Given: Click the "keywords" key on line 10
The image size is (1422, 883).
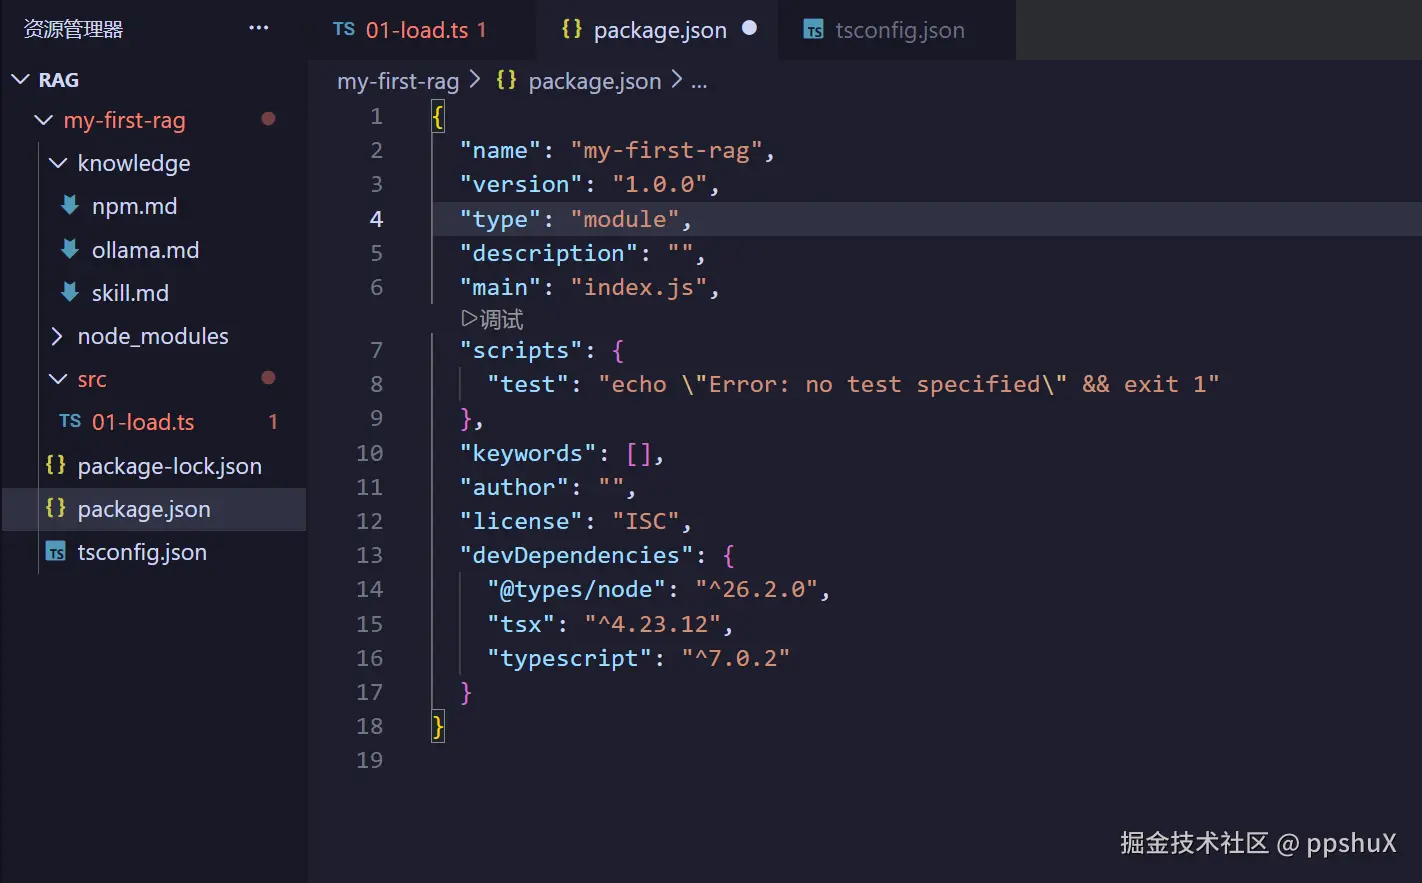Looking at the screenshot, I should coord(528,454).
